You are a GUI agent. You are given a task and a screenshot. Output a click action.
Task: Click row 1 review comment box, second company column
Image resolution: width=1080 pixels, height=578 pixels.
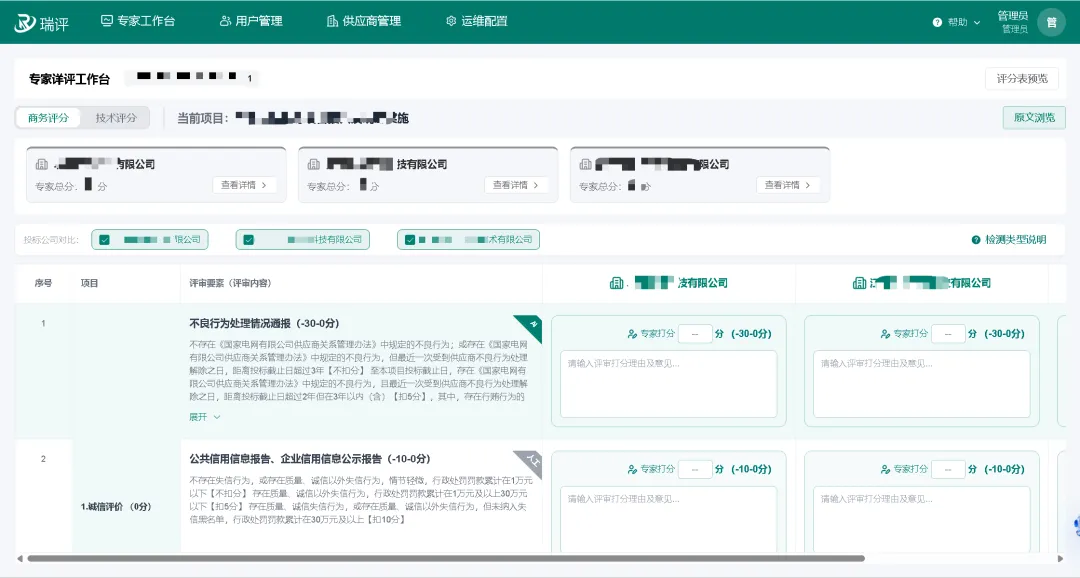922,384
